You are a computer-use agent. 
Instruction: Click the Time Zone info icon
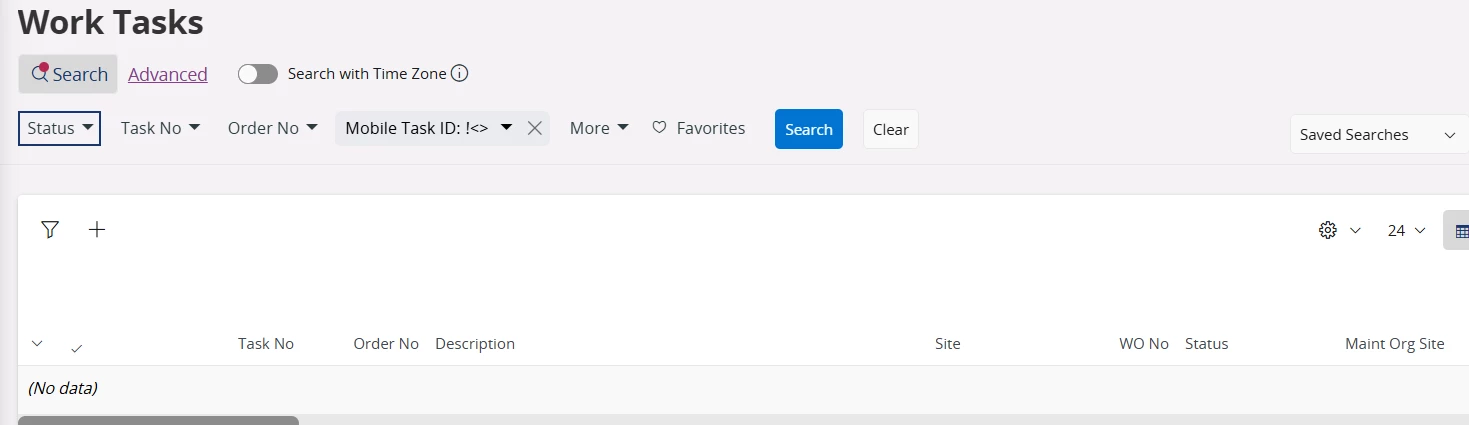click(460, 74)
